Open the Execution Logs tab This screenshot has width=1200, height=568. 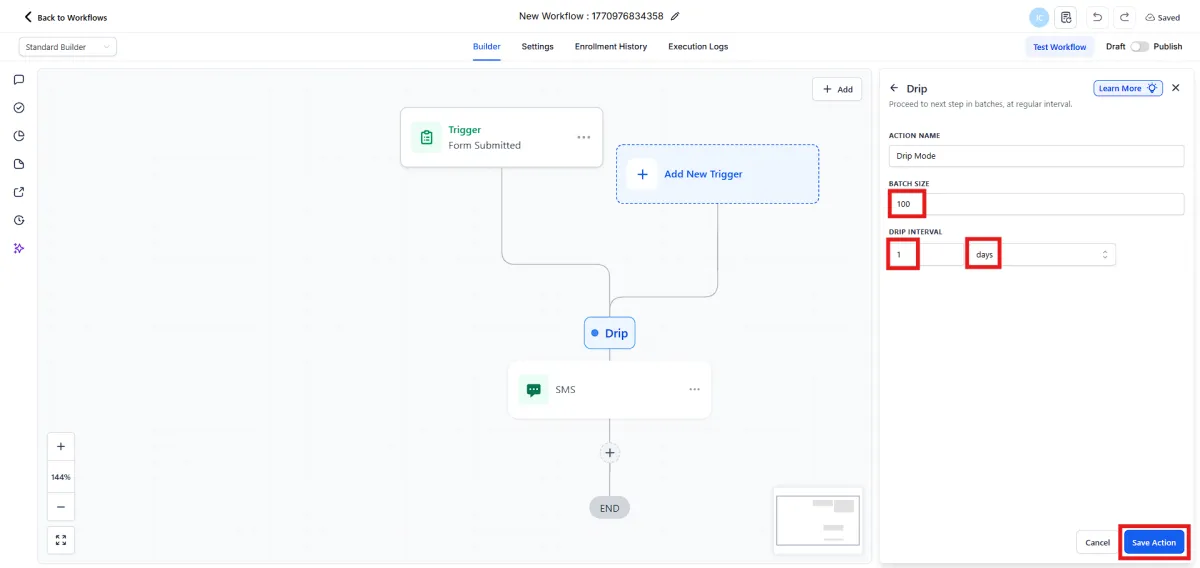pyautogui.click(x=698, y=47)
